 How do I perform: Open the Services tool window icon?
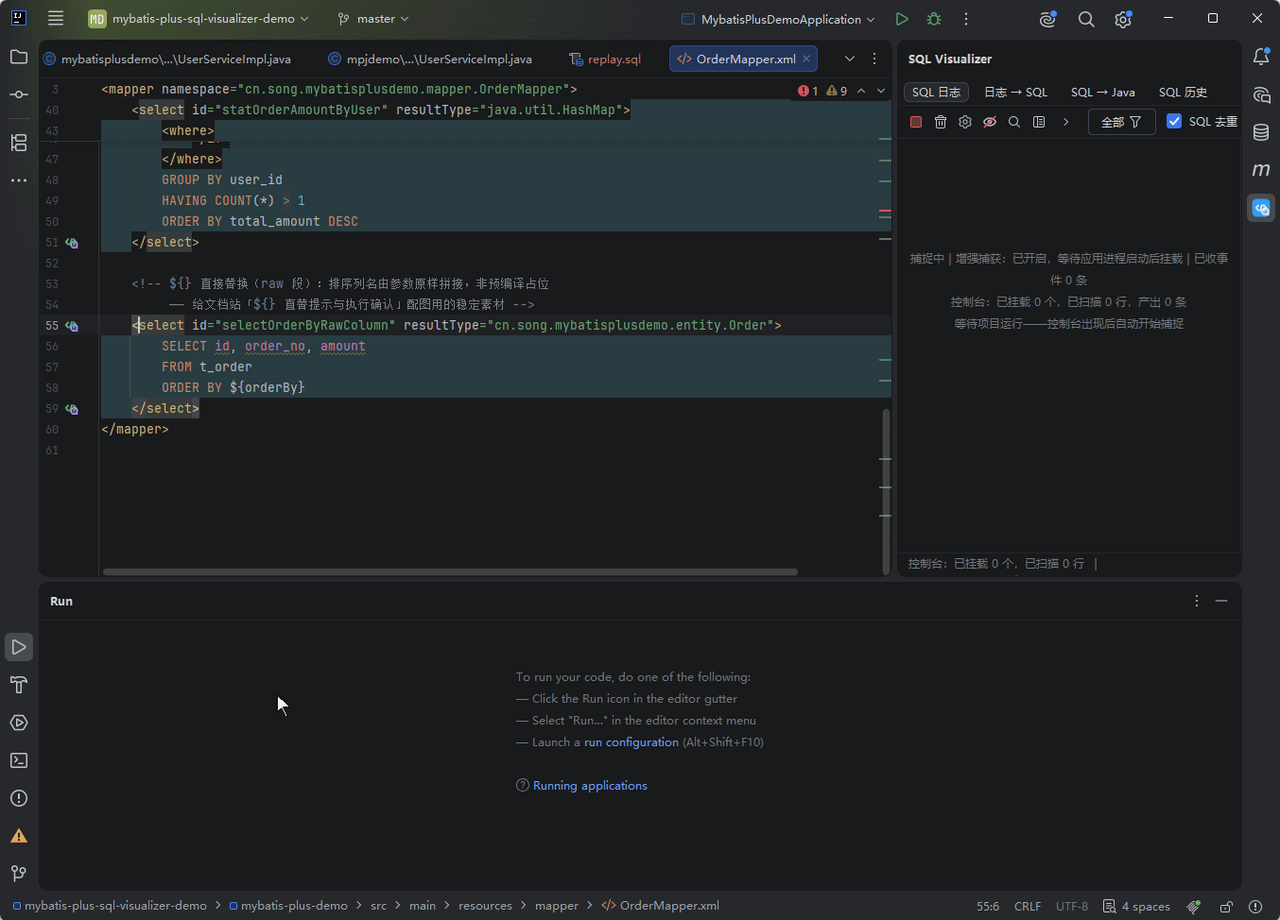pos(19,722)
